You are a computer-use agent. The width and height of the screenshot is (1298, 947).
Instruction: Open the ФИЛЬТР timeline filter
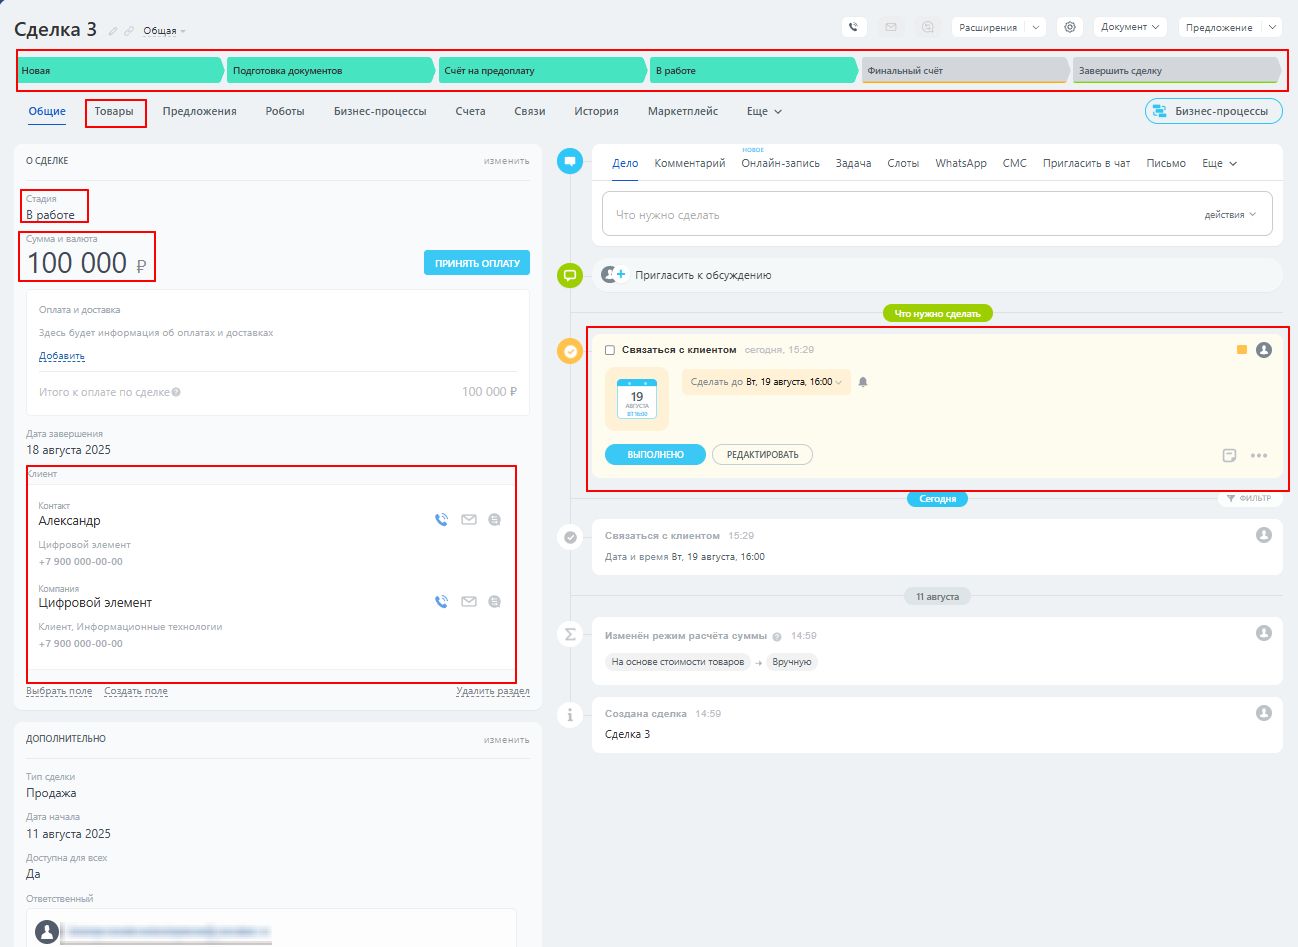coord(1248,498)
